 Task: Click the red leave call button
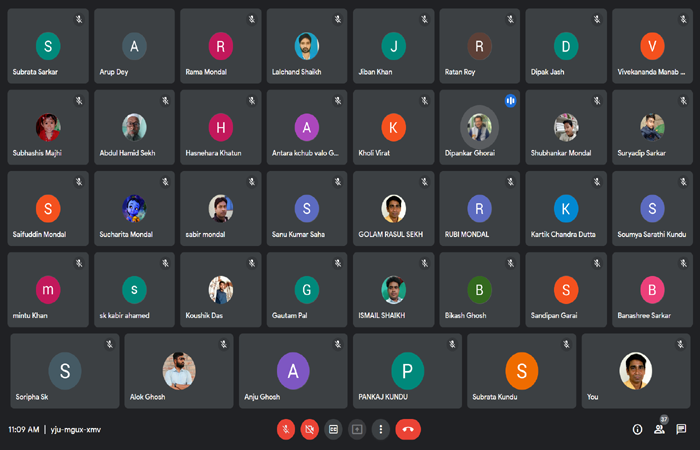pyautogui.click(x=408, y=429)
